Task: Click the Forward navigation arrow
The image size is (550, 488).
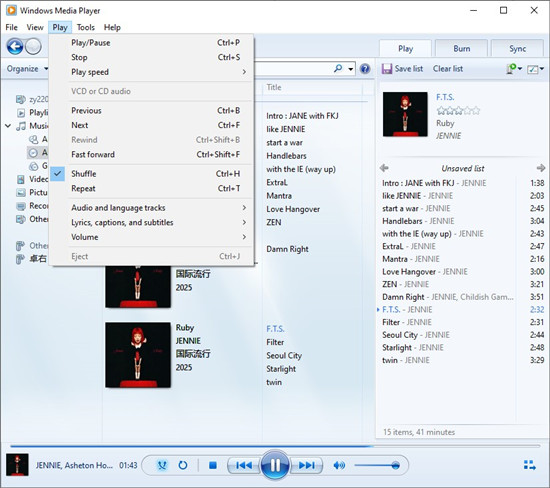Action: (x=33, y=46)
